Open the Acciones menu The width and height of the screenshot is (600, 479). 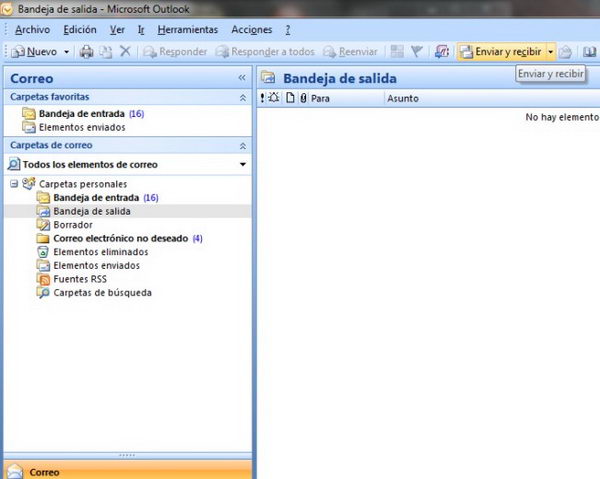pyautogui.click(x=251, y=30)
